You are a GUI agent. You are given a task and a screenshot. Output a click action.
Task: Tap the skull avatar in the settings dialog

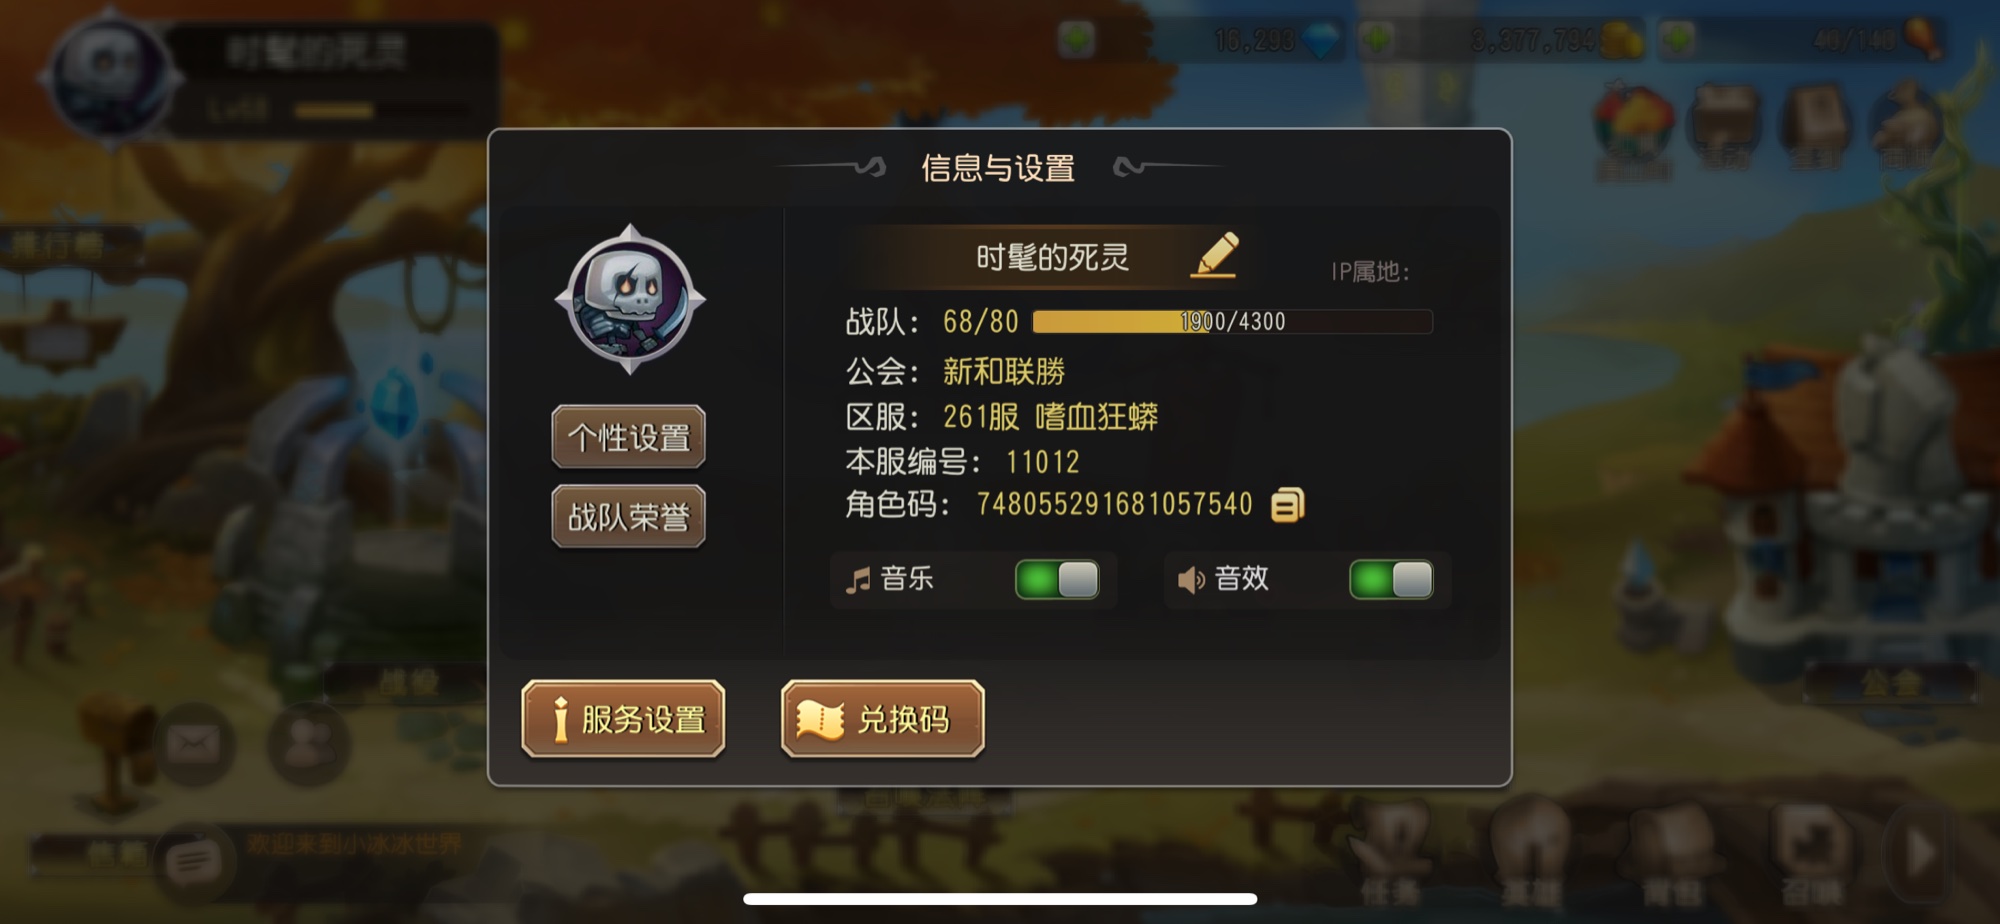coord(630,299)
